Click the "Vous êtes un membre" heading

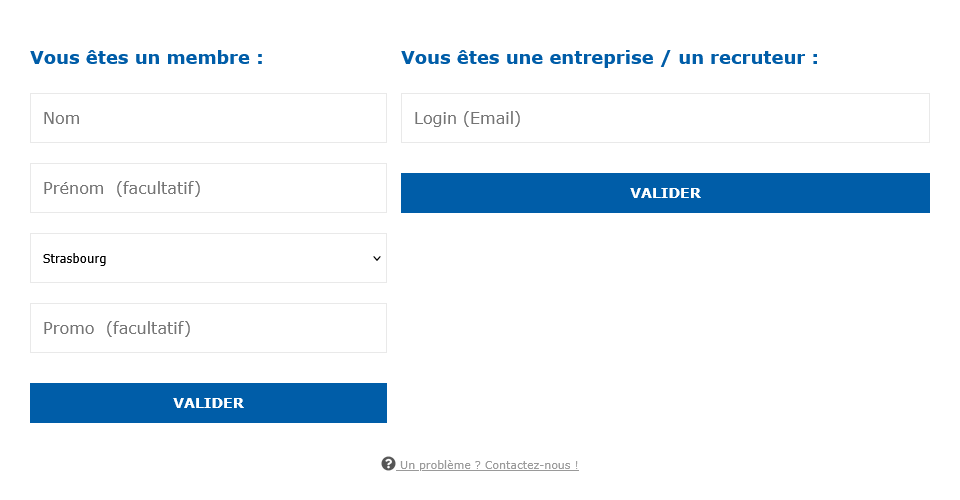146,58
